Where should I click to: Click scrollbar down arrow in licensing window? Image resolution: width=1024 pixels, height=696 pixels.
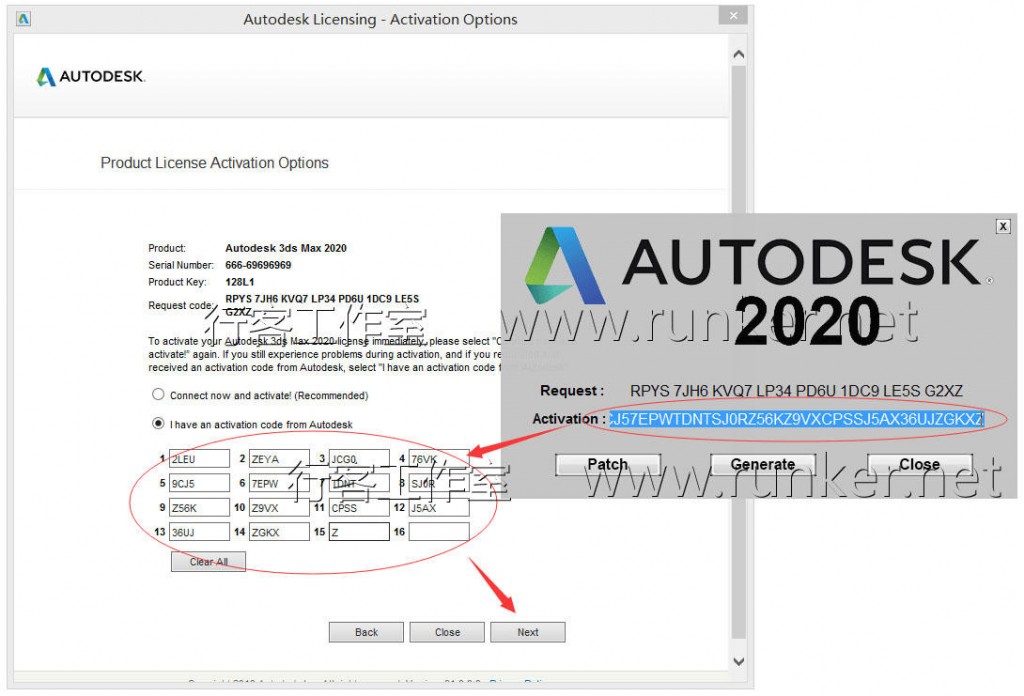click(739, 661)
